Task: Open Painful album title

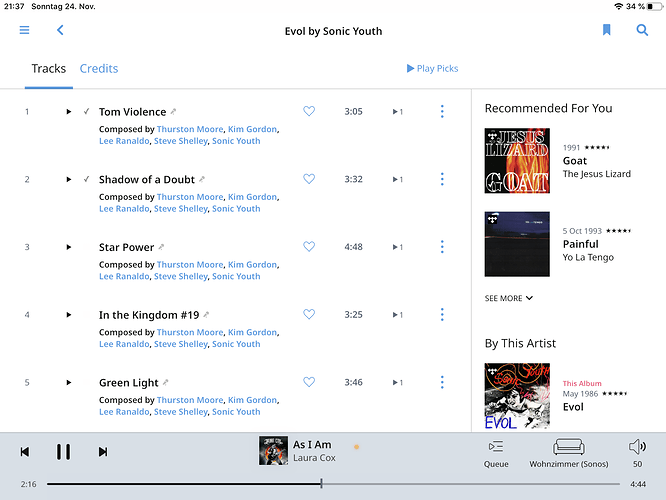Action: pos(580,244)
